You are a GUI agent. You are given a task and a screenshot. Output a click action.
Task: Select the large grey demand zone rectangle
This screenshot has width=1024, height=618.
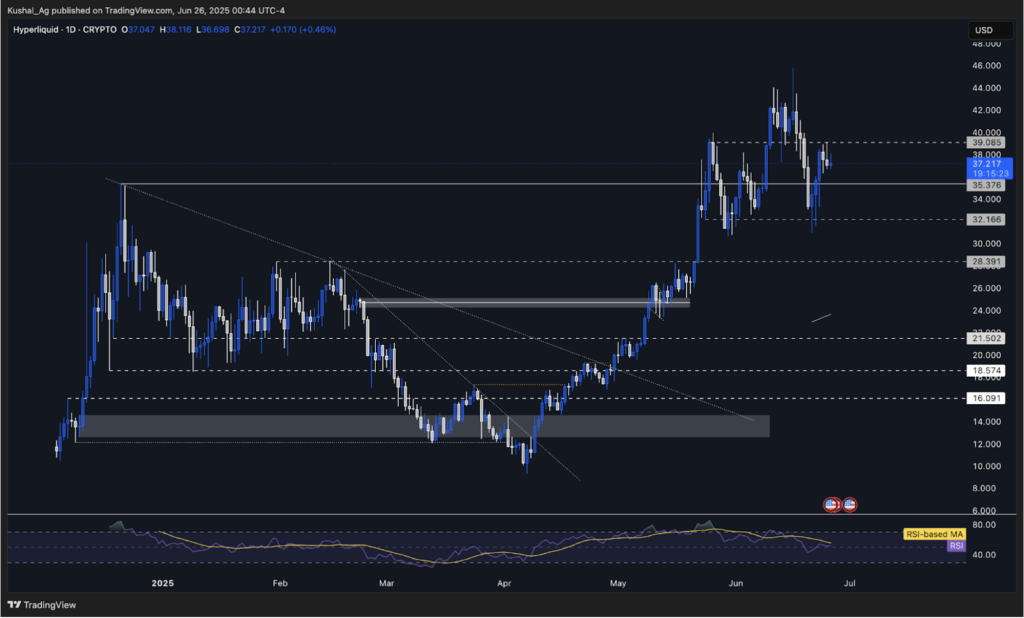point(423,426)
